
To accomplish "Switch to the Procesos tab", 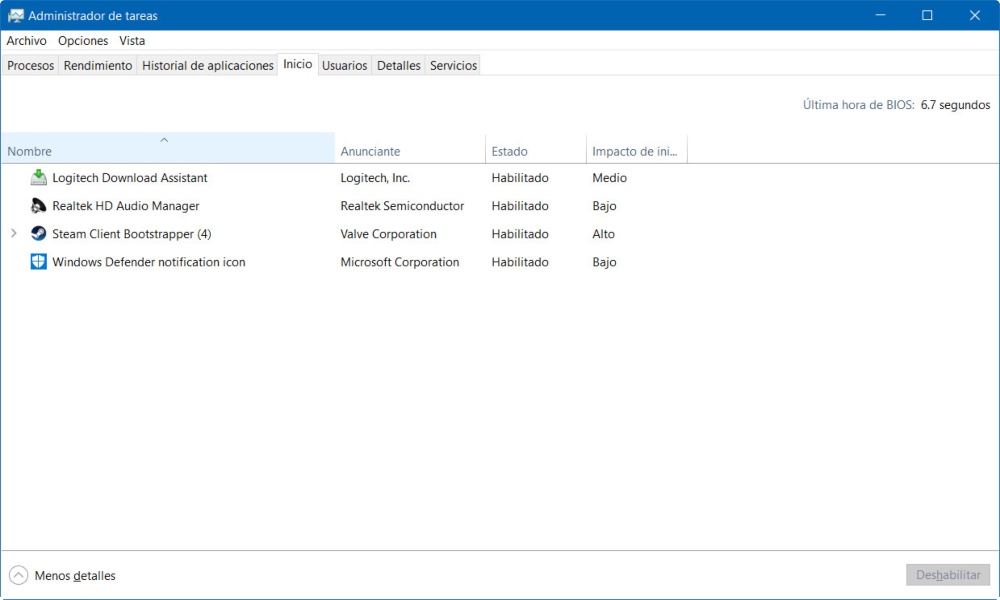I will (x=31, y=66).
